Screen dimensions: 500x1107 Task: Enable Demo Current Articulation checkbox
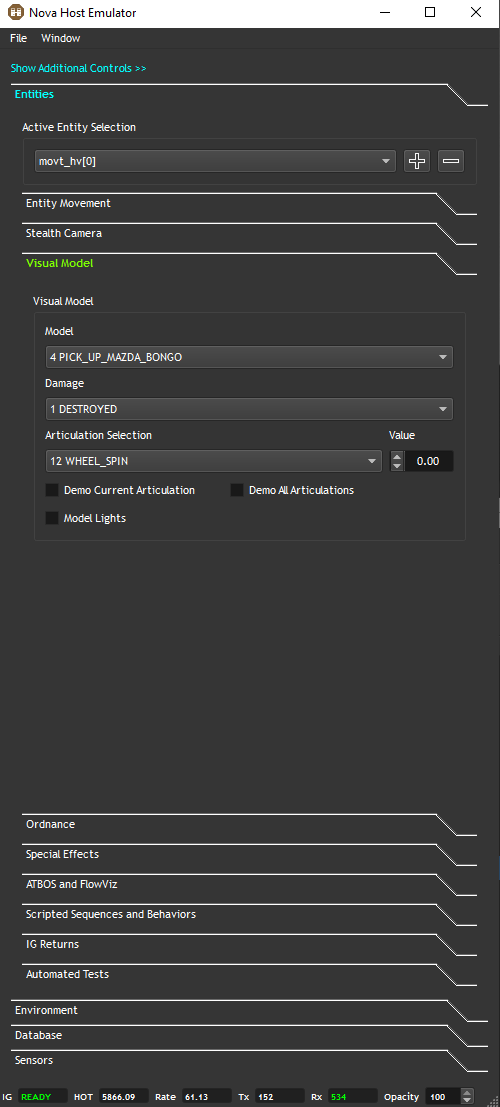(x=52, y=490)
